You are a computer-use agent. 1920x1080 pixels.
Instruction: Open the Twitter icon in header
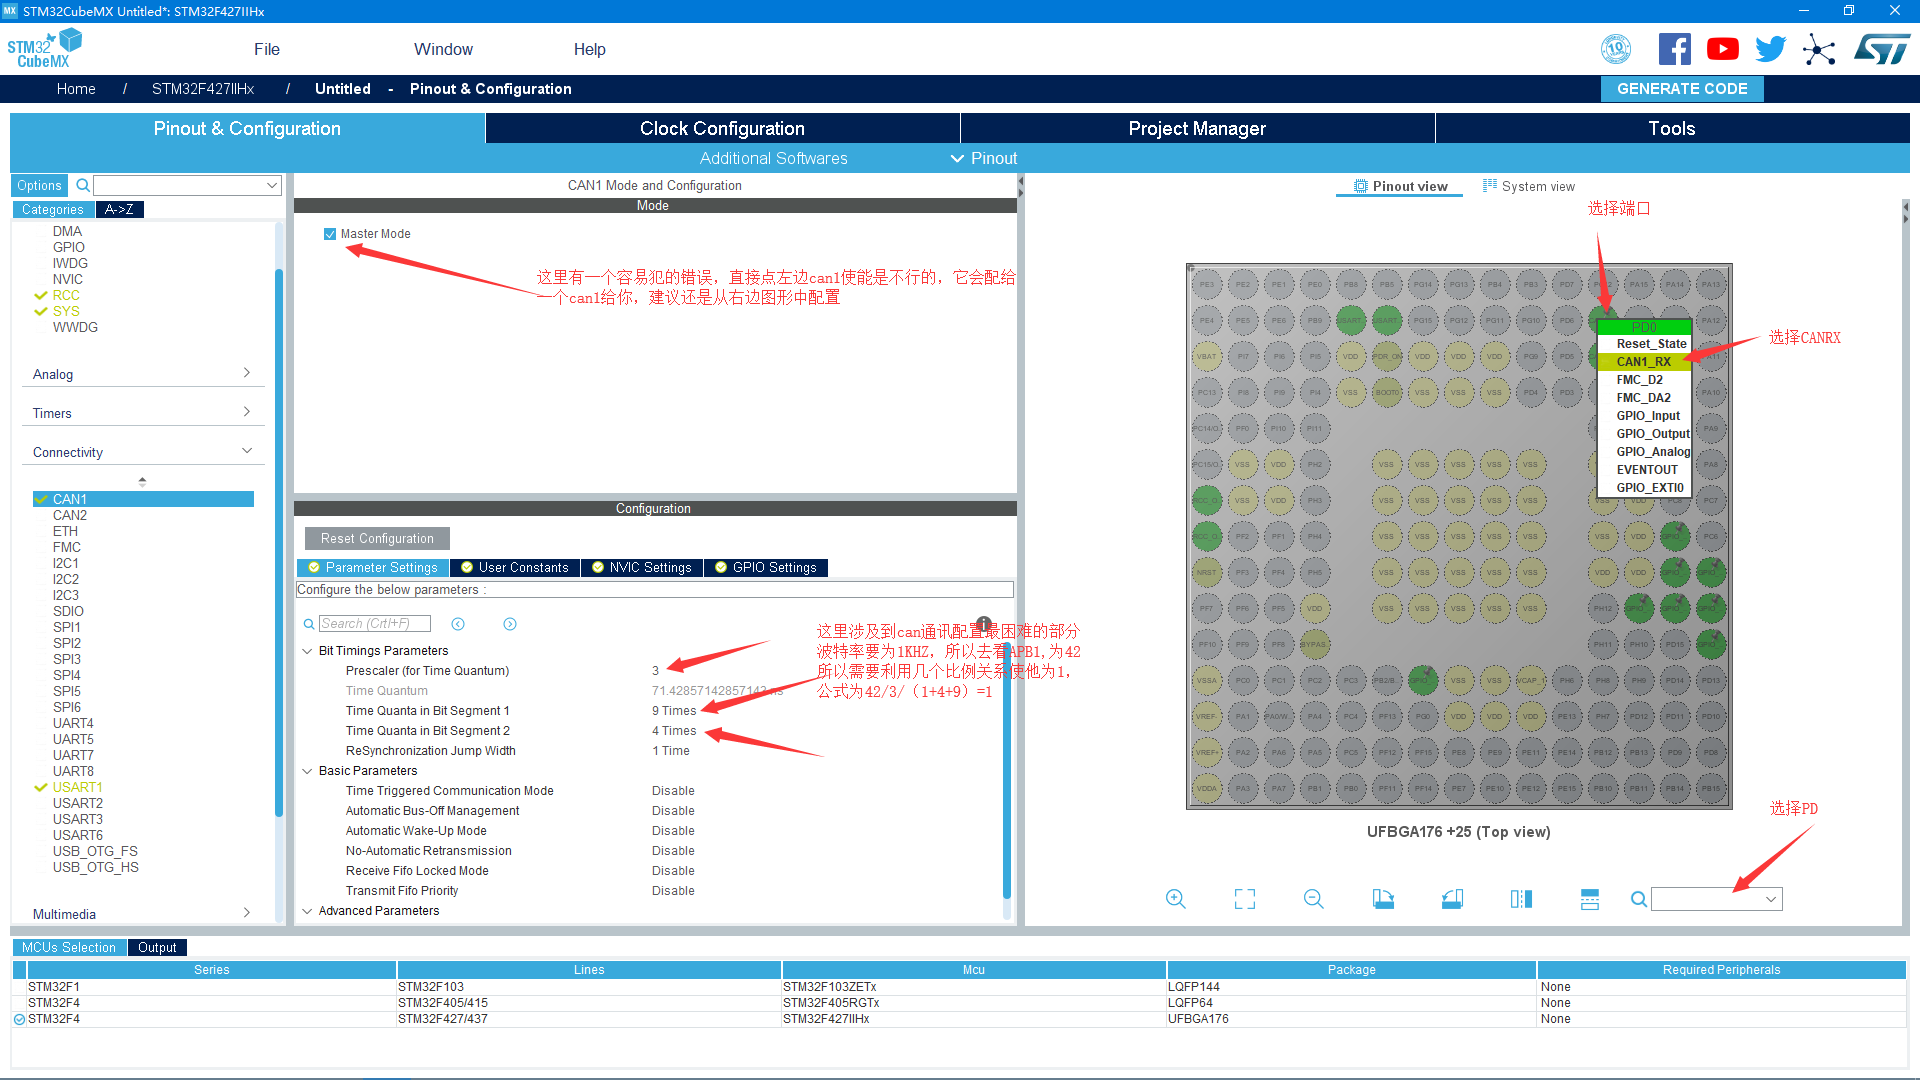1770,49
